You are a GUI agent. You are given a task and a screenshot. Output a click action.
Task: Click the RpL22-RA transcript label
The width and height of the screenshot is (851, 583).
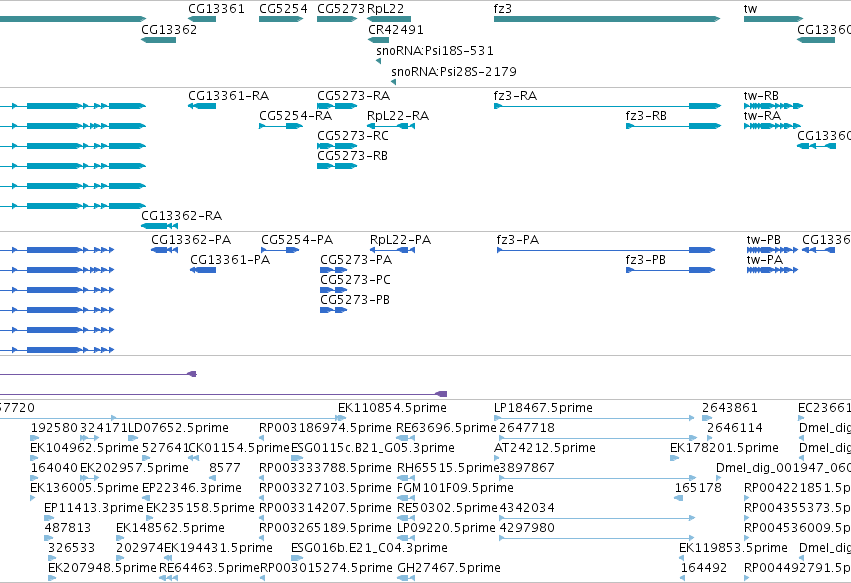tap(398, 116)
